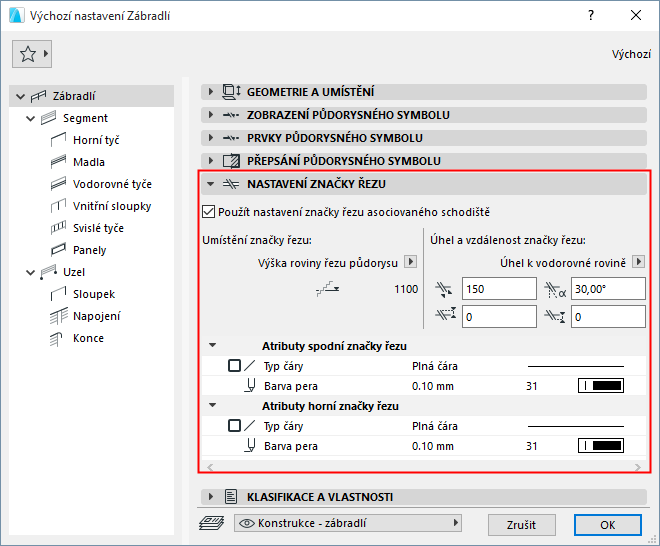
Task: Click the Prvky půdorysného symbolu panel icon
Action: tap(231, 138)
